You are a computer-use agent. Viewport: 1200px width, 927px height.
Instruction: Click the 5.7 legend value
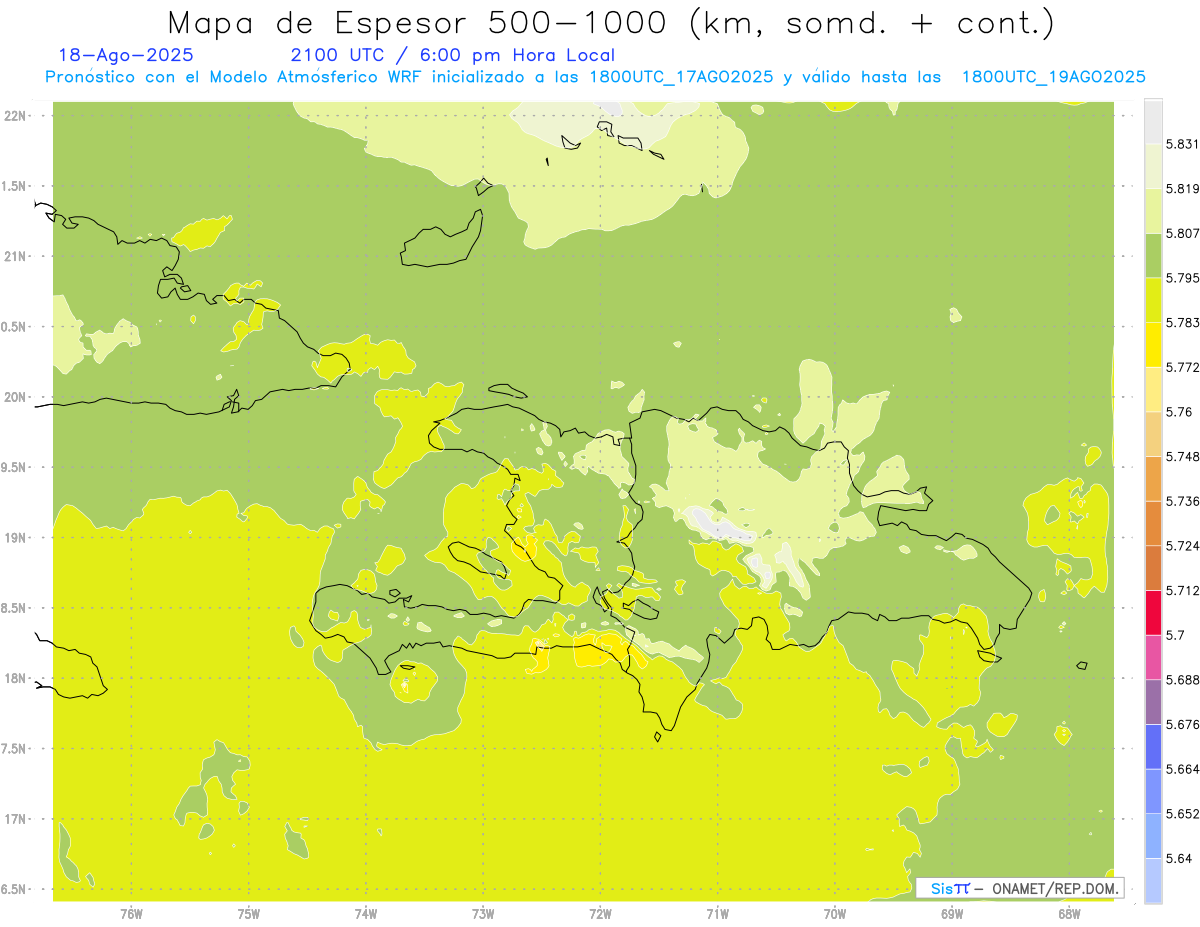coord(1175,635)
